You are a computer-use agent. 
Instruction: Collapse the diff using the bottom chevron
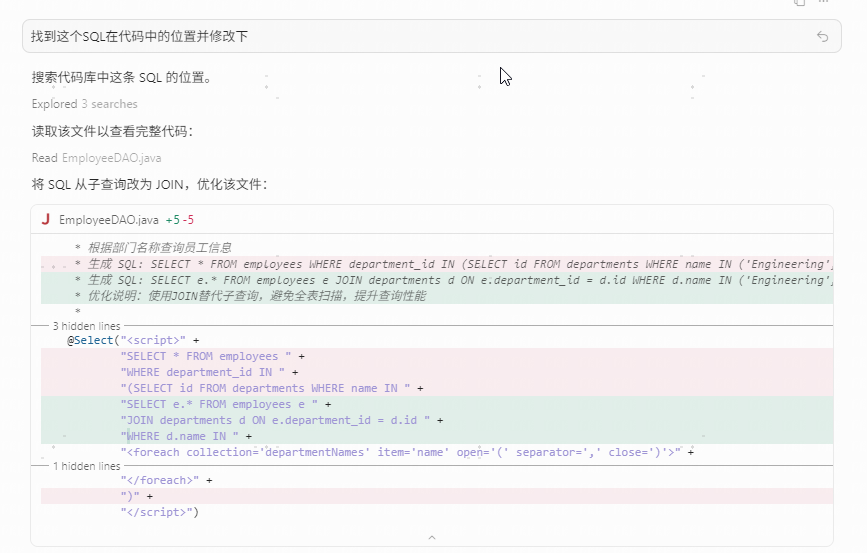432,538
